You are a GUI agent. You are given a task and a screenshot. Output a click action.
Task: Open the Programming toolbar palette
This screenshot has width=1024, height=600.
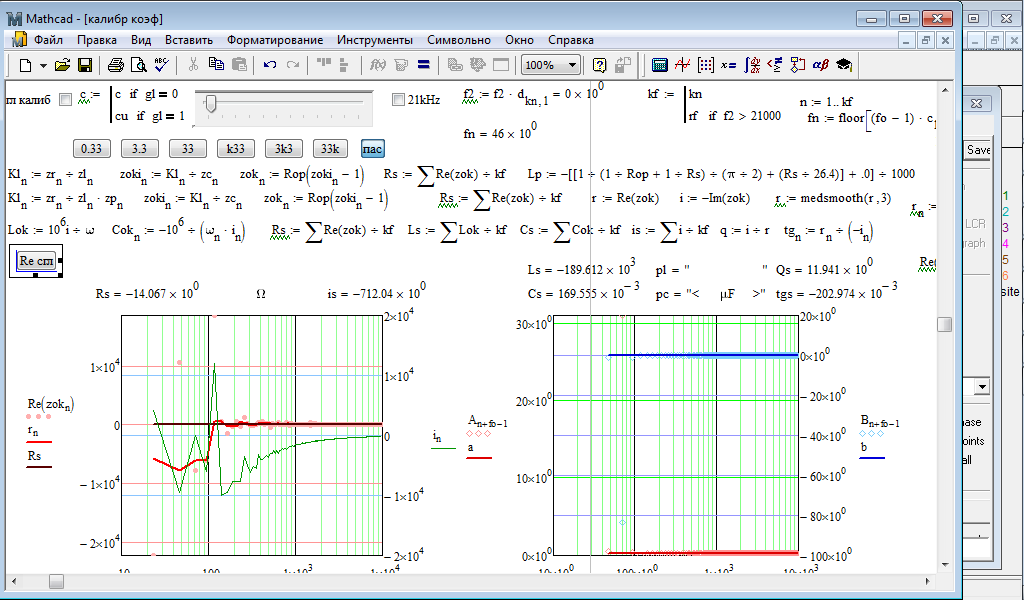tap(797, 65)
